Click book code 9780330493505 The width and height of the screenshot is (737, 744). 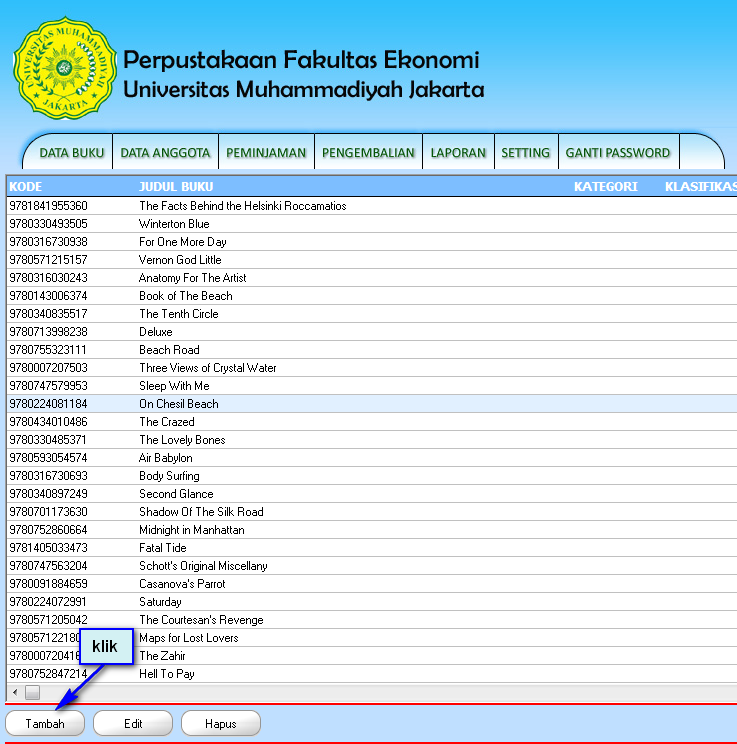[x=48, y=224]
